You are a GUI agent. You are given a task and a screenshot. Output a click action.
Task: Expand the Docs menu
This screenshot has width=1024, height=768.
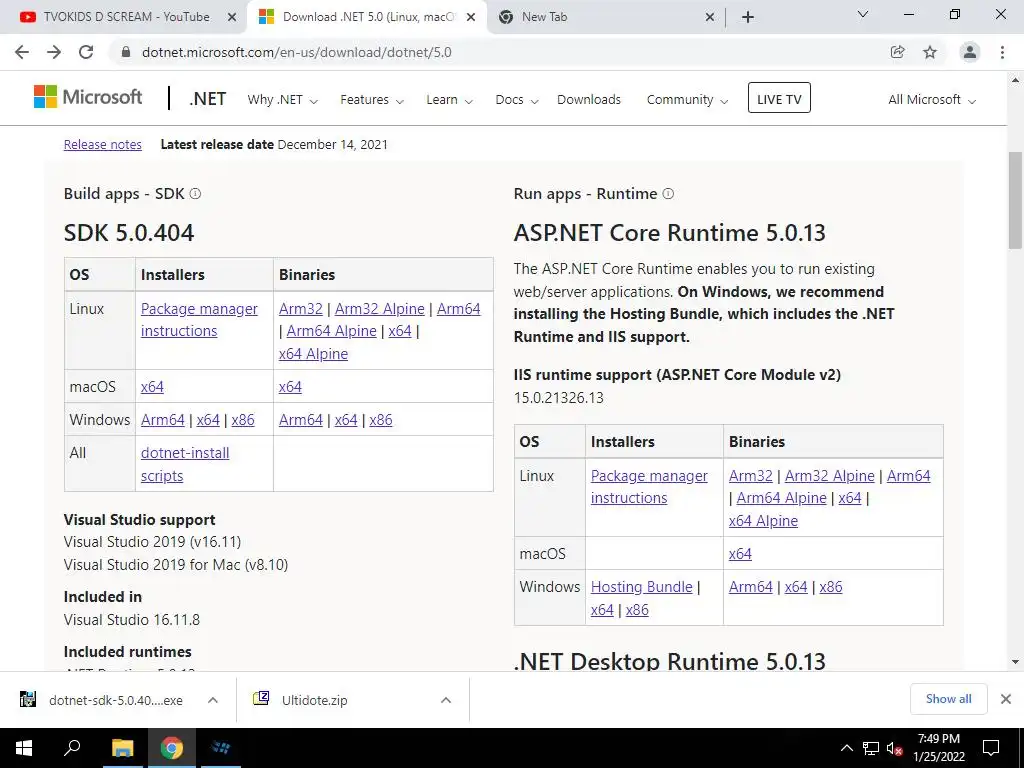[517, 100]
